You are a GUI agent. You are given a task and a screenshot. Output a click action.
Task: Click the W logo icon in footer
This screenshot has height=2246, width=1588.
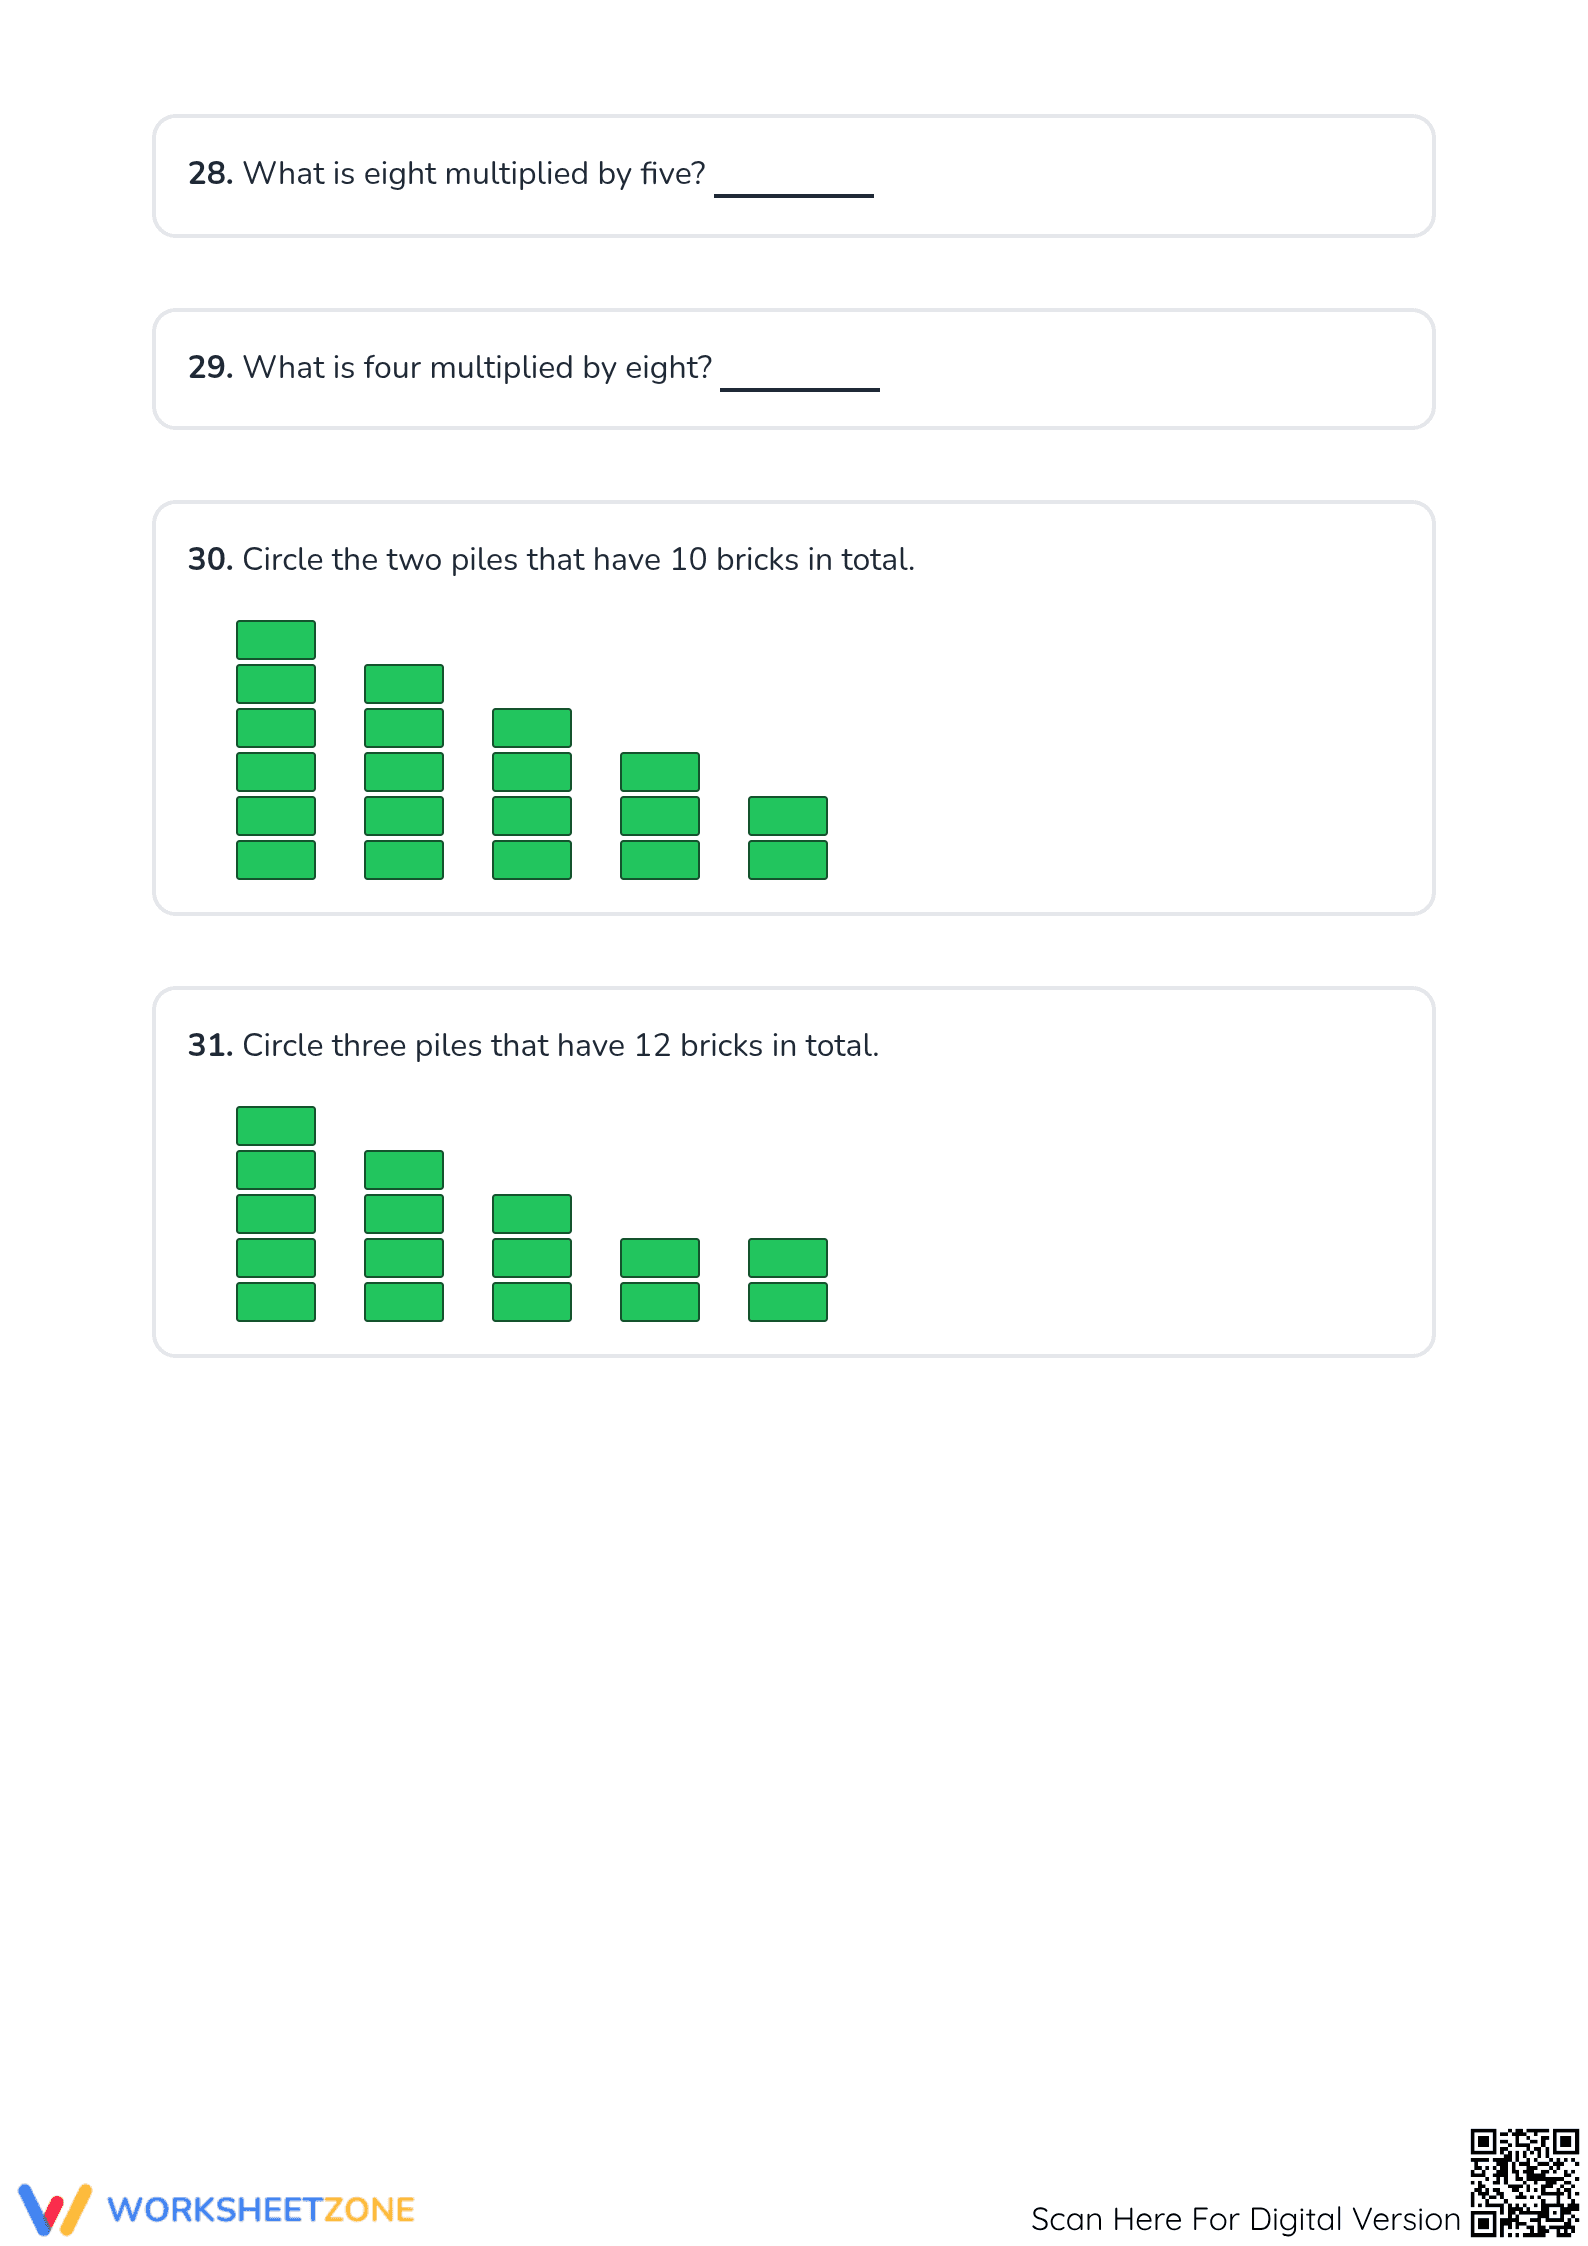pyautogui.click(x=55, y=2209)
